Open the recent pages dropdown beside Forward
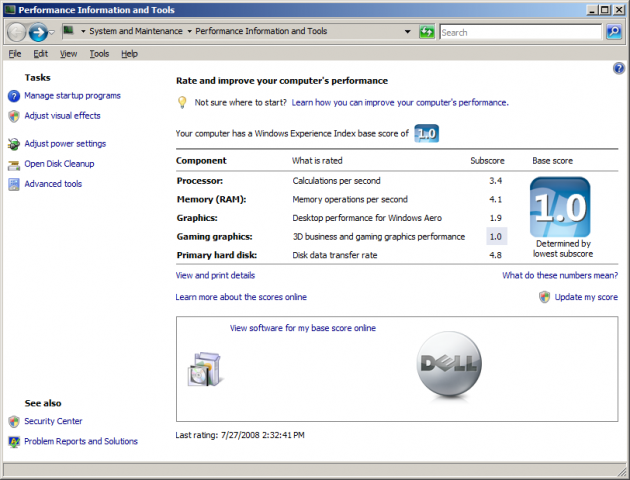Viewport: 630px width, 480px height. (x=52, y=32)
